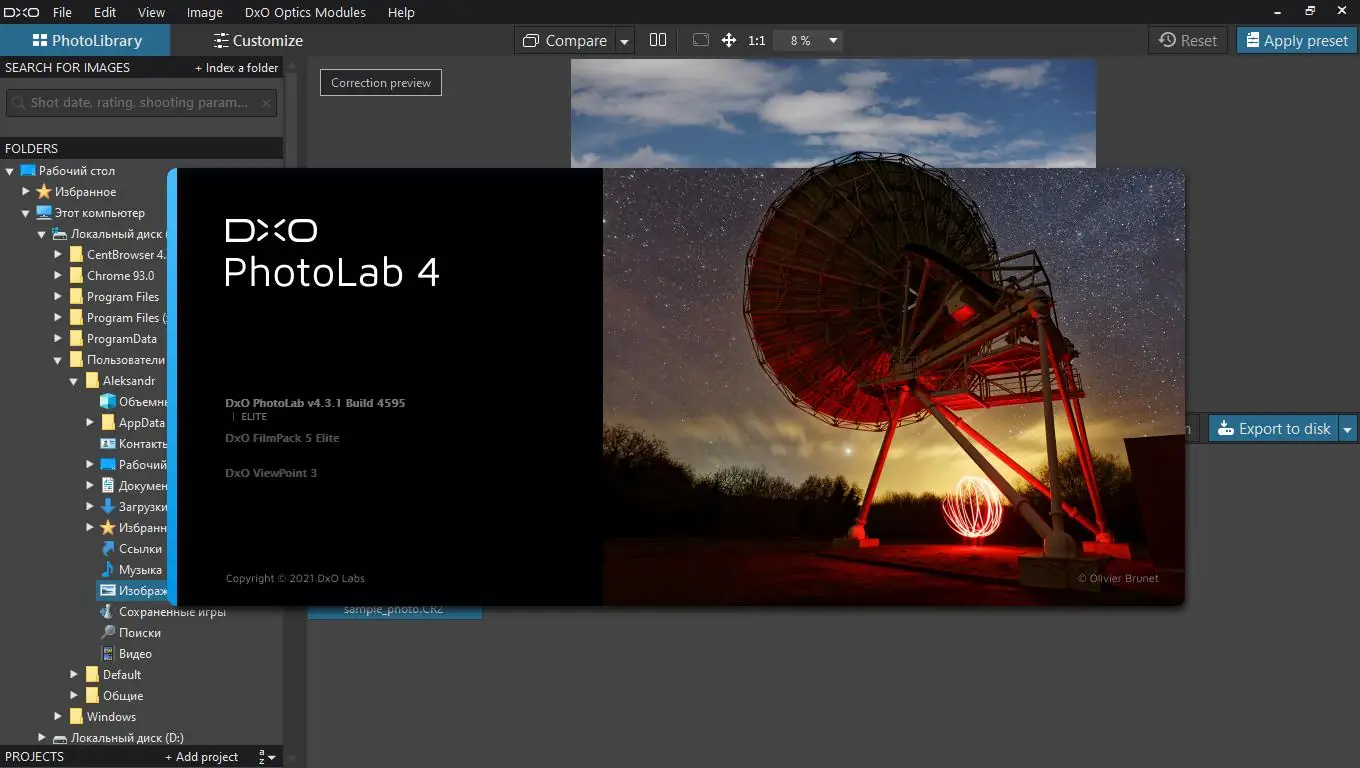Open the Compare dropdown arrow
The image size is (1360, 768).
pyautogui.click(x=625, y=41)
